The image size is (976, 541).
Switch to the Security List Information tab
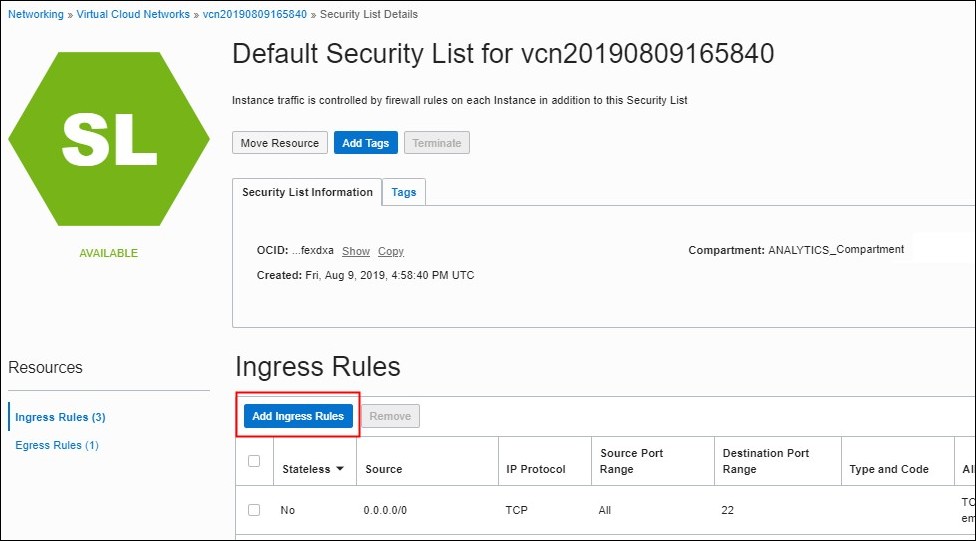coord(307,192)
